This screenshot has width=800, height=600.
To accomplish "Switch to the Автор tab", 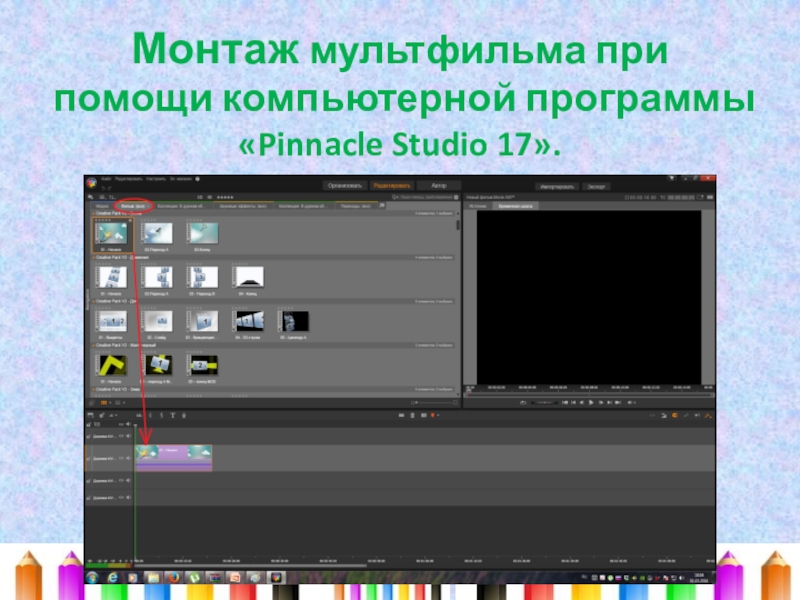I will [439, 186].
